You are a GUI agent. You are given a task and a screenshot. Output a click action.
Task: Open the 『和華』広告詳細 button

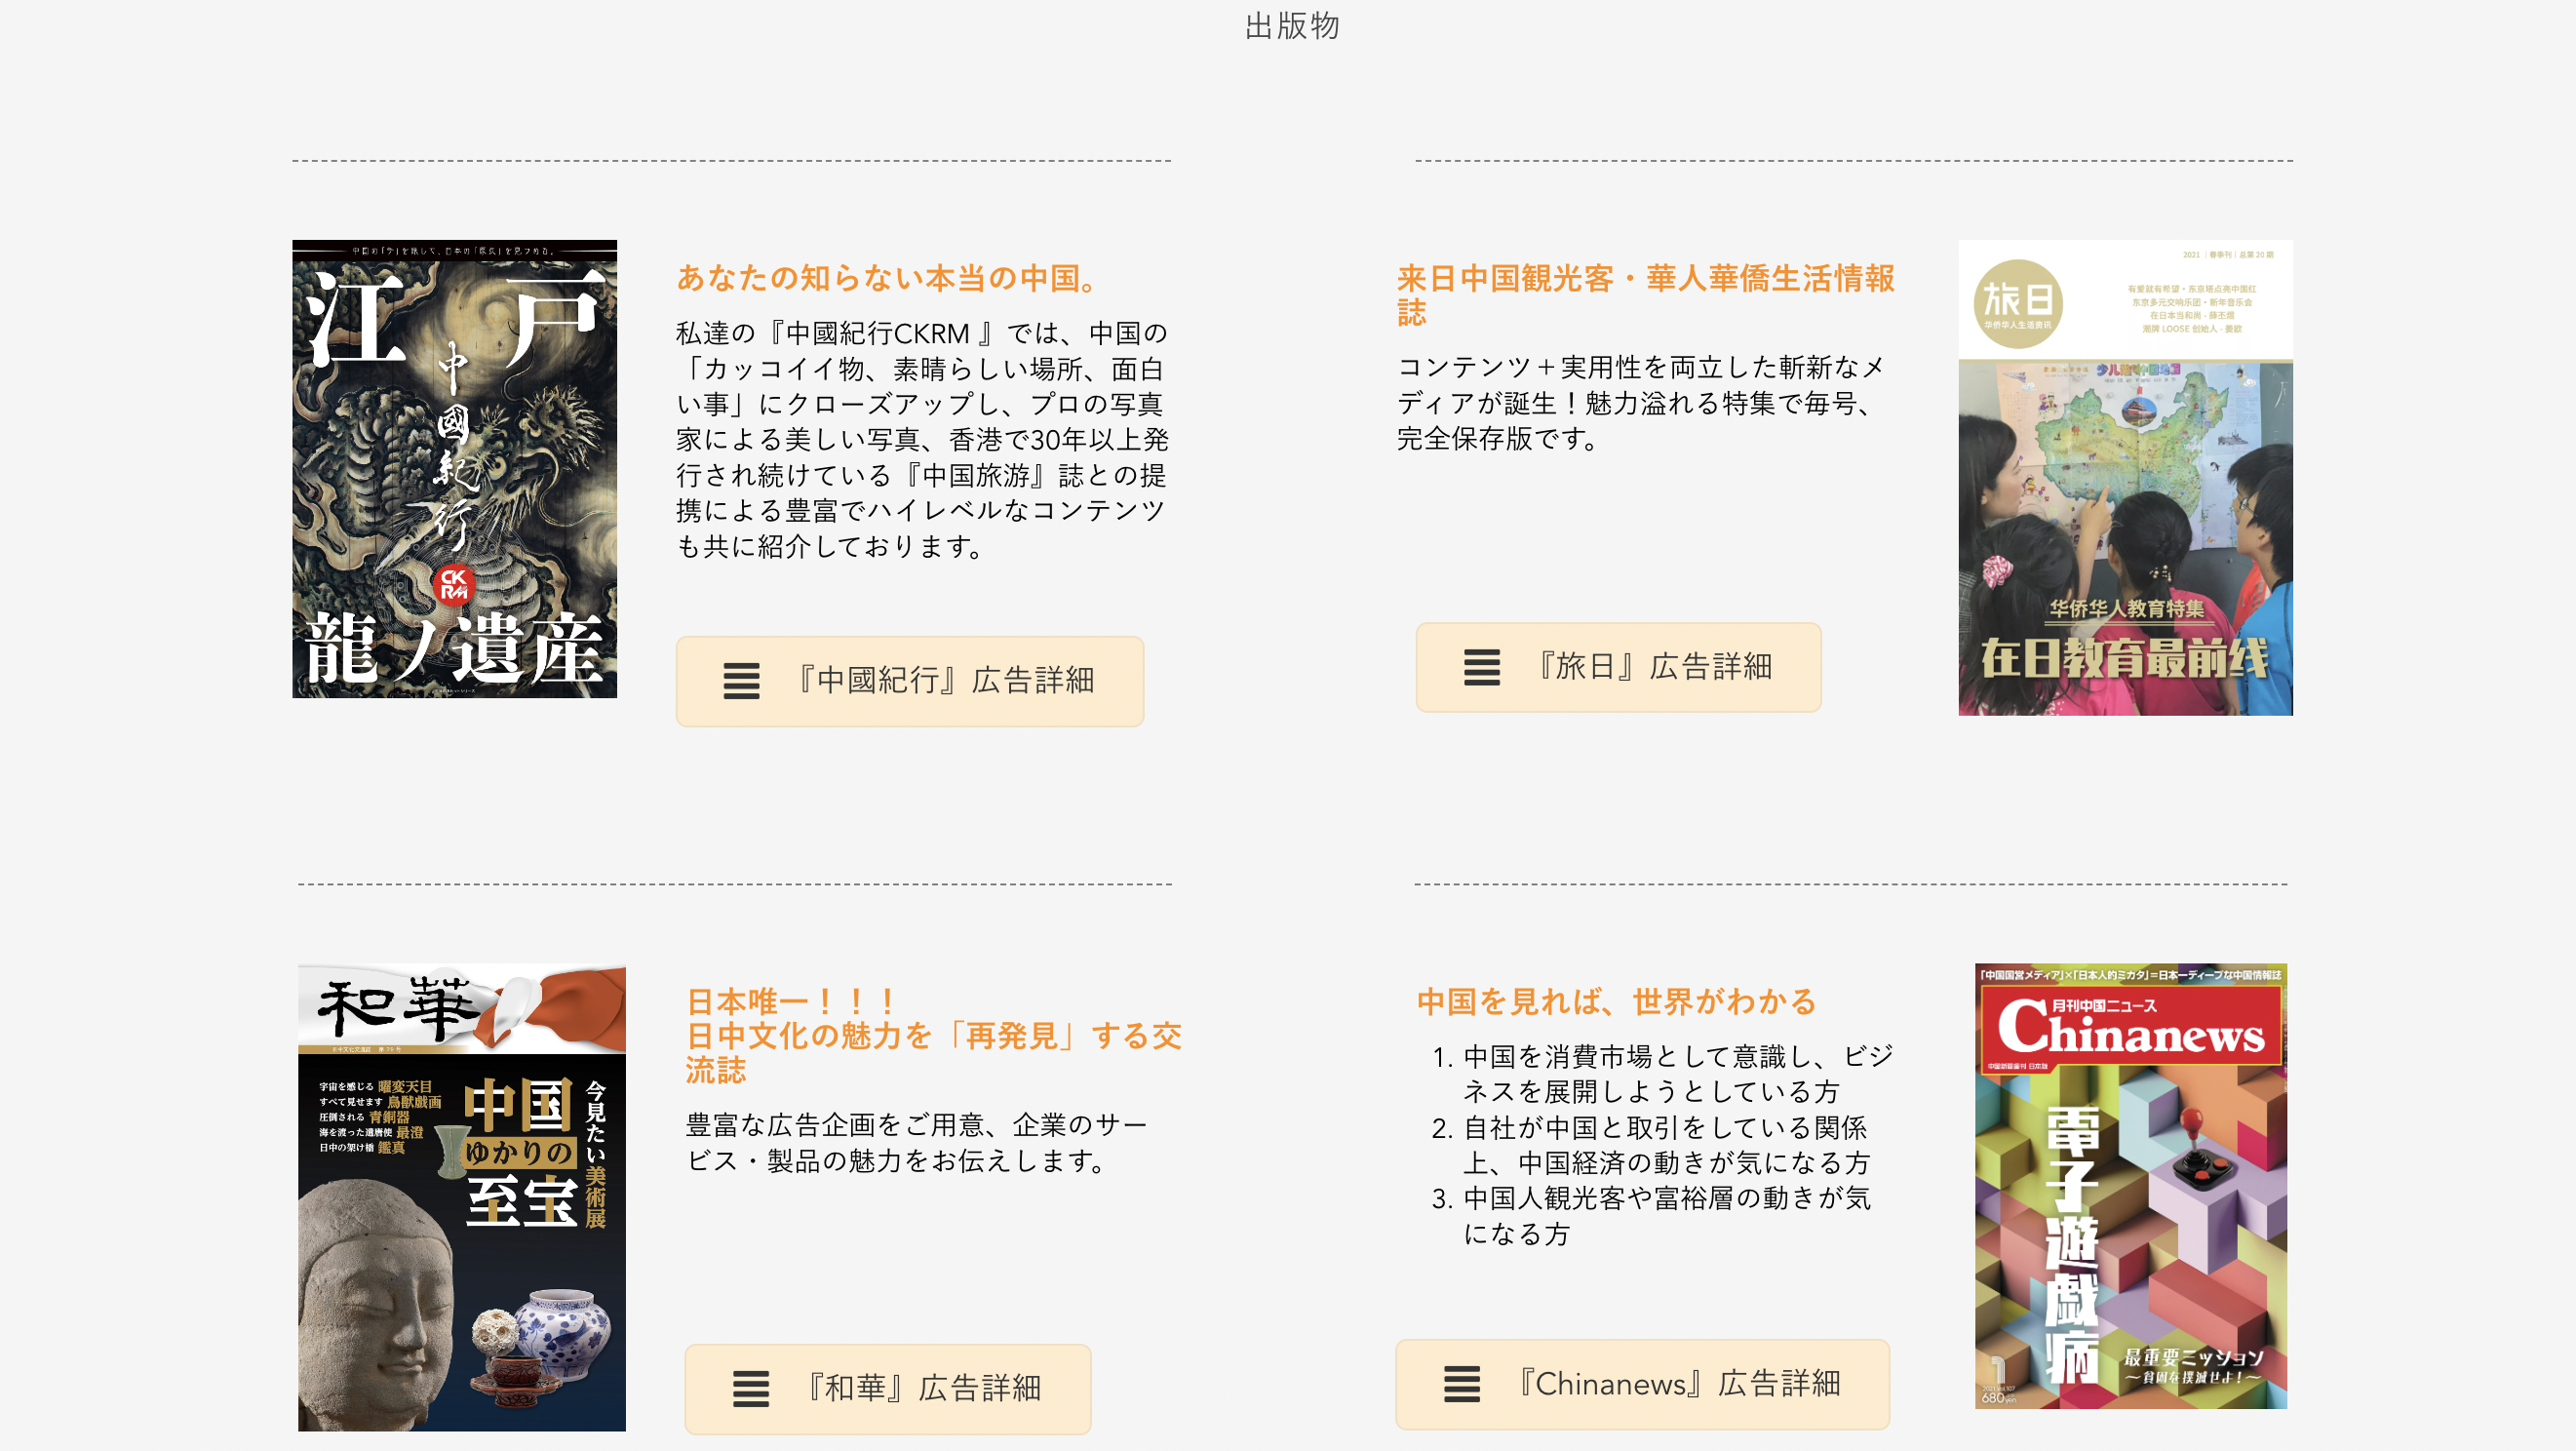click(887, 1389)
